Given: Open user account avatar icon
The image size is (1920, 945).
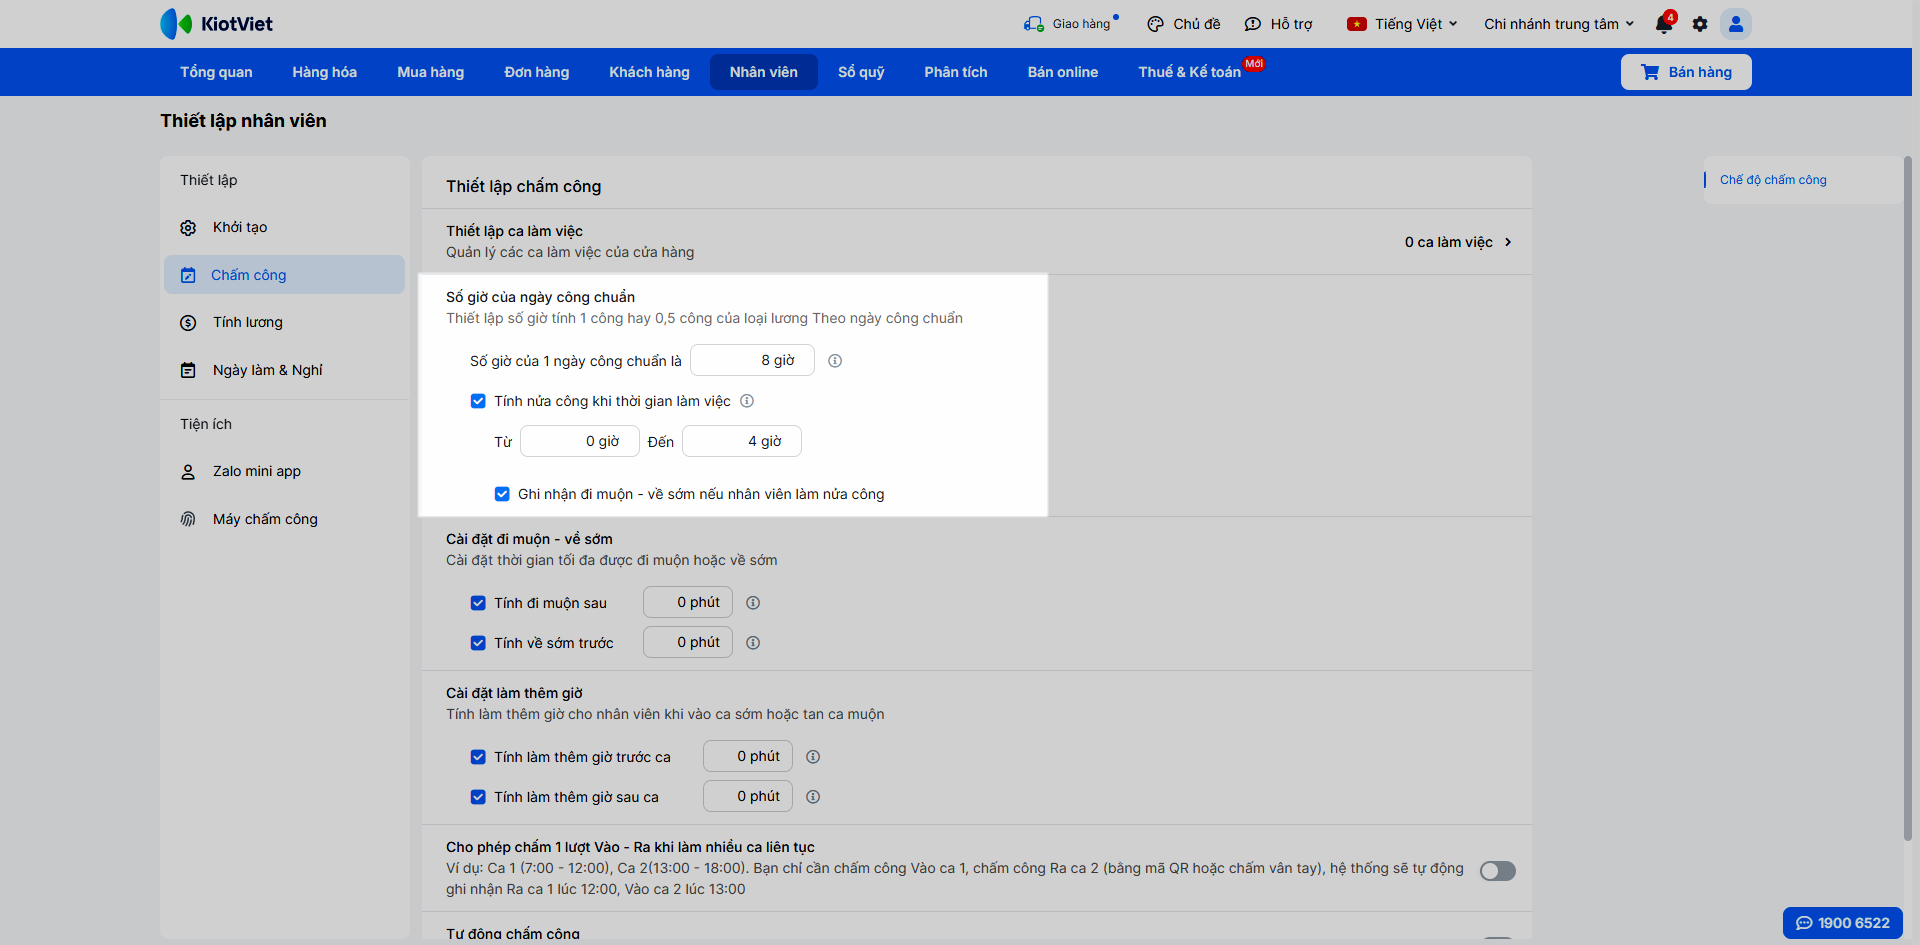Looking at the screenshot, I should [x=1736, y=24].
